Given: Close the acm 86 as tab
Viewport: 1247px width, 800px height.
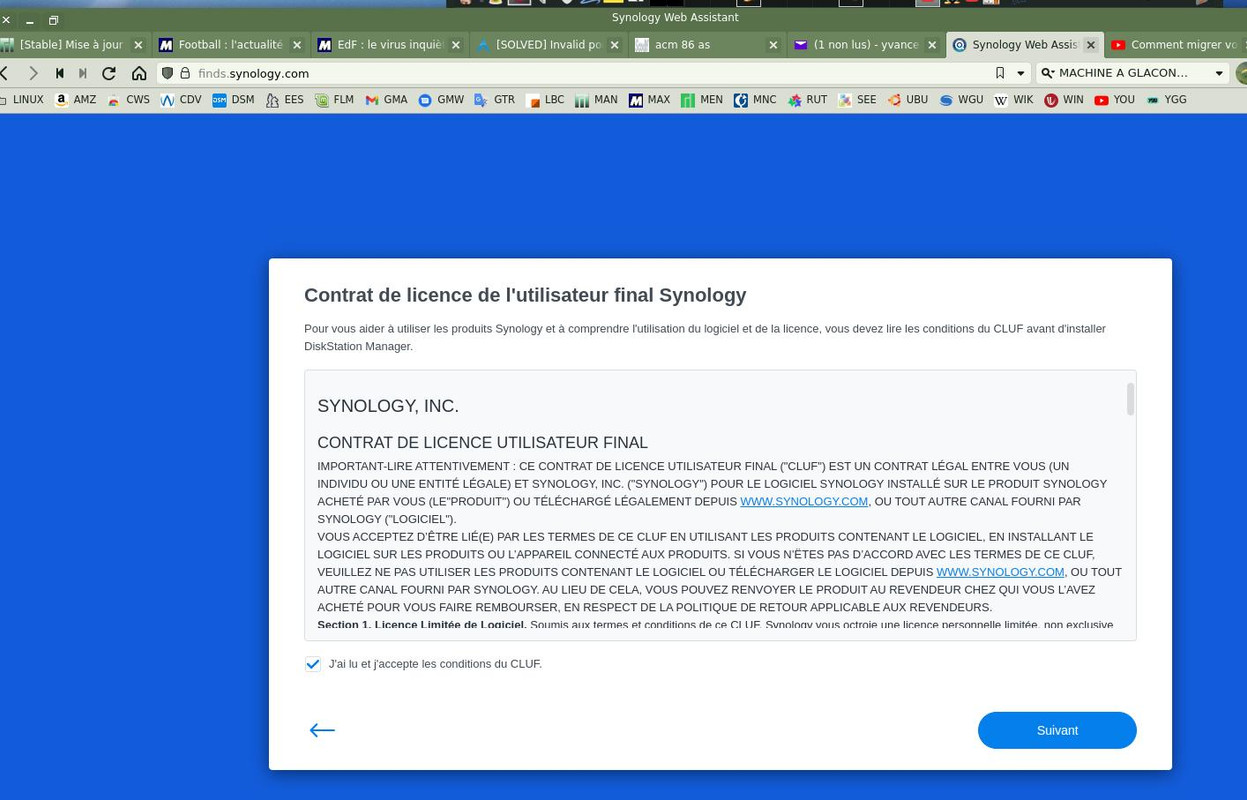Looking at the screenshot, I should pyautogui.click(x=773, y=45).
